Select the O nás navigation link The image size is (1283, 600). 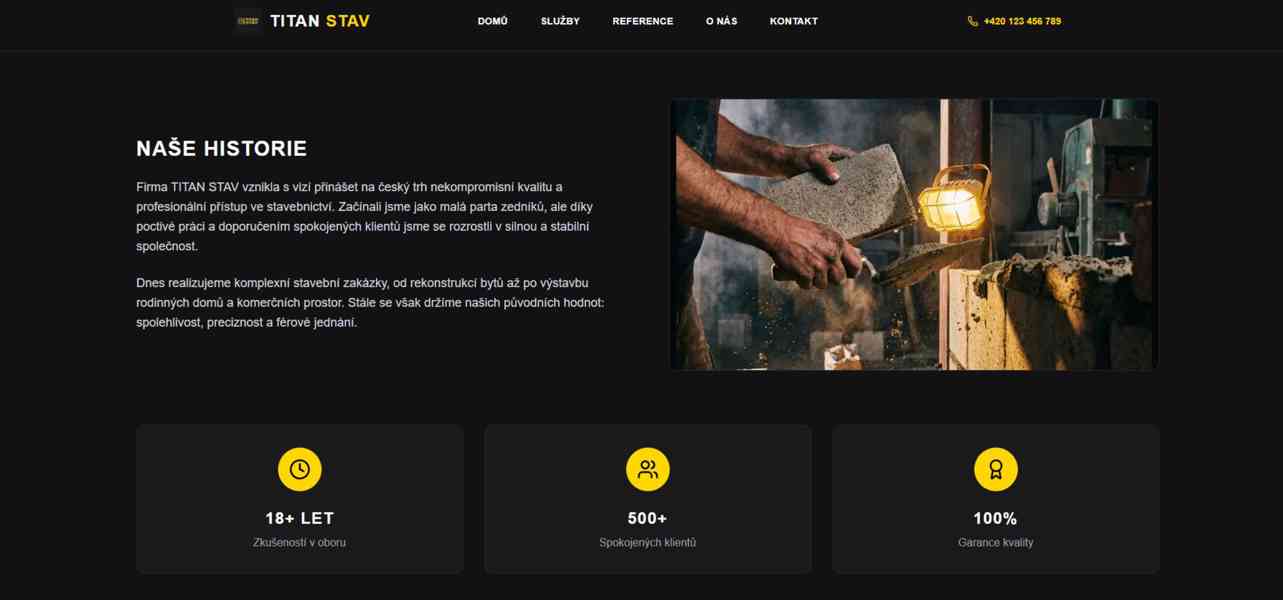point(721,21)
